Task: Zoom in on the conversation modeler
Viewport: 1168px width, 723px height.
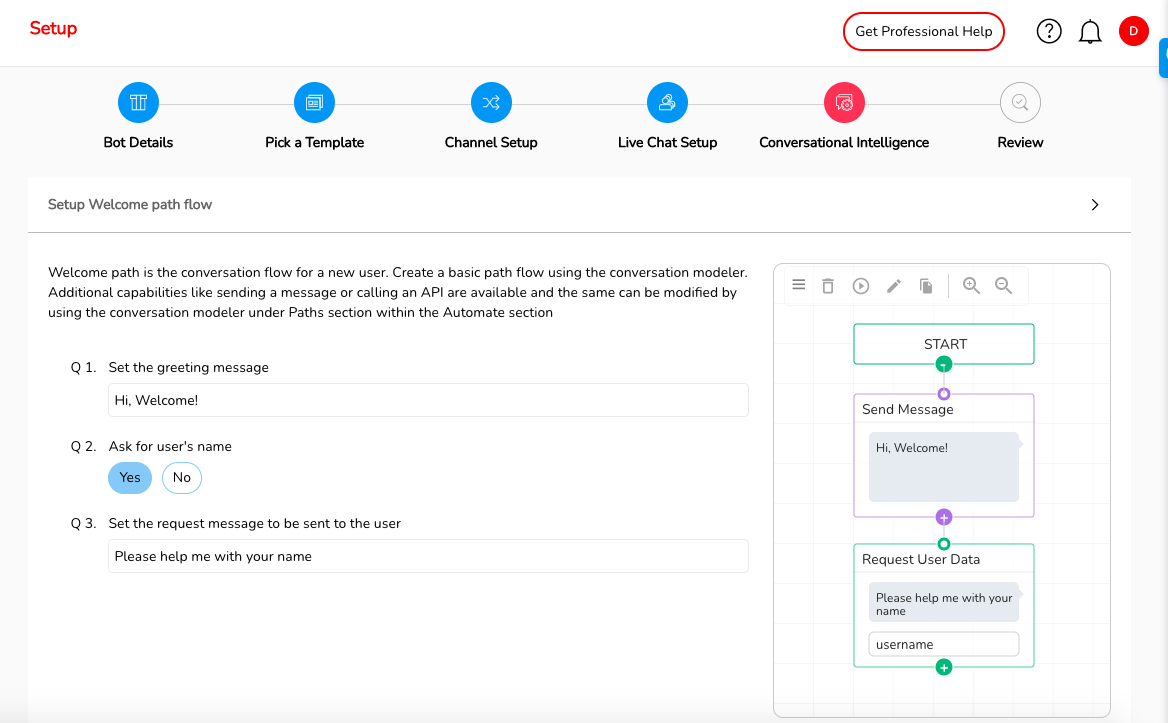Action: tap(971, 285)
